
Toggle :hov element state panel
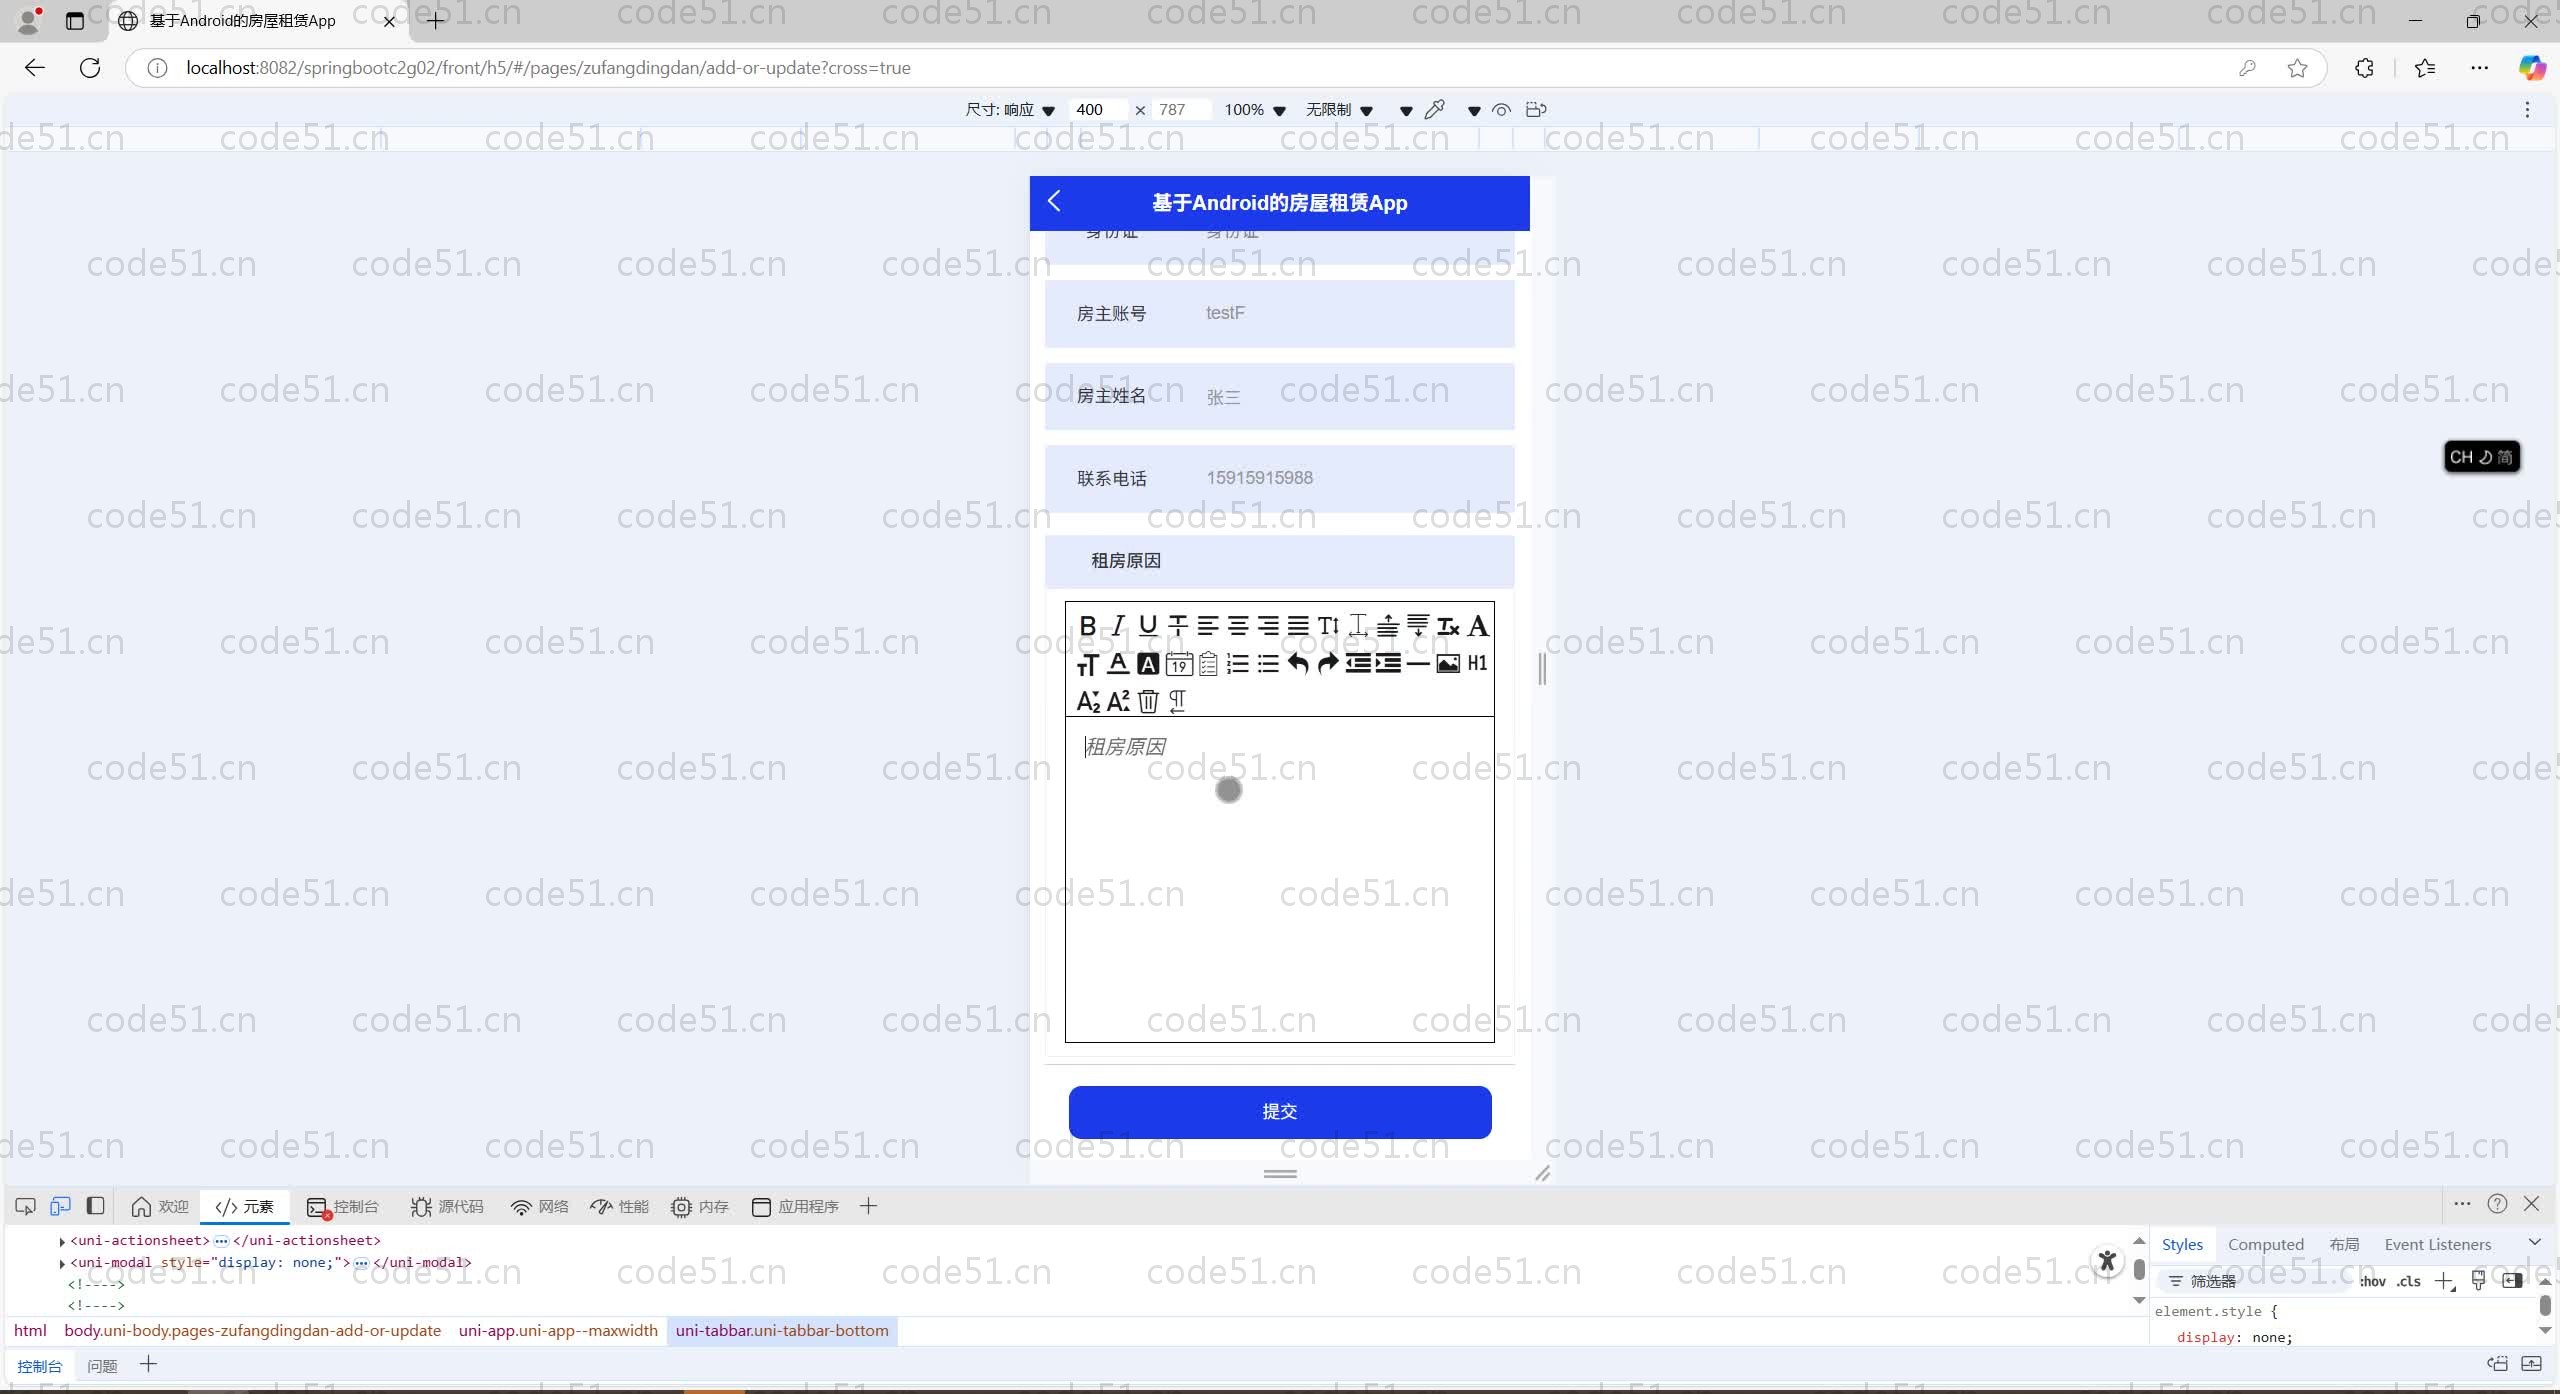coord(2373,1281)
